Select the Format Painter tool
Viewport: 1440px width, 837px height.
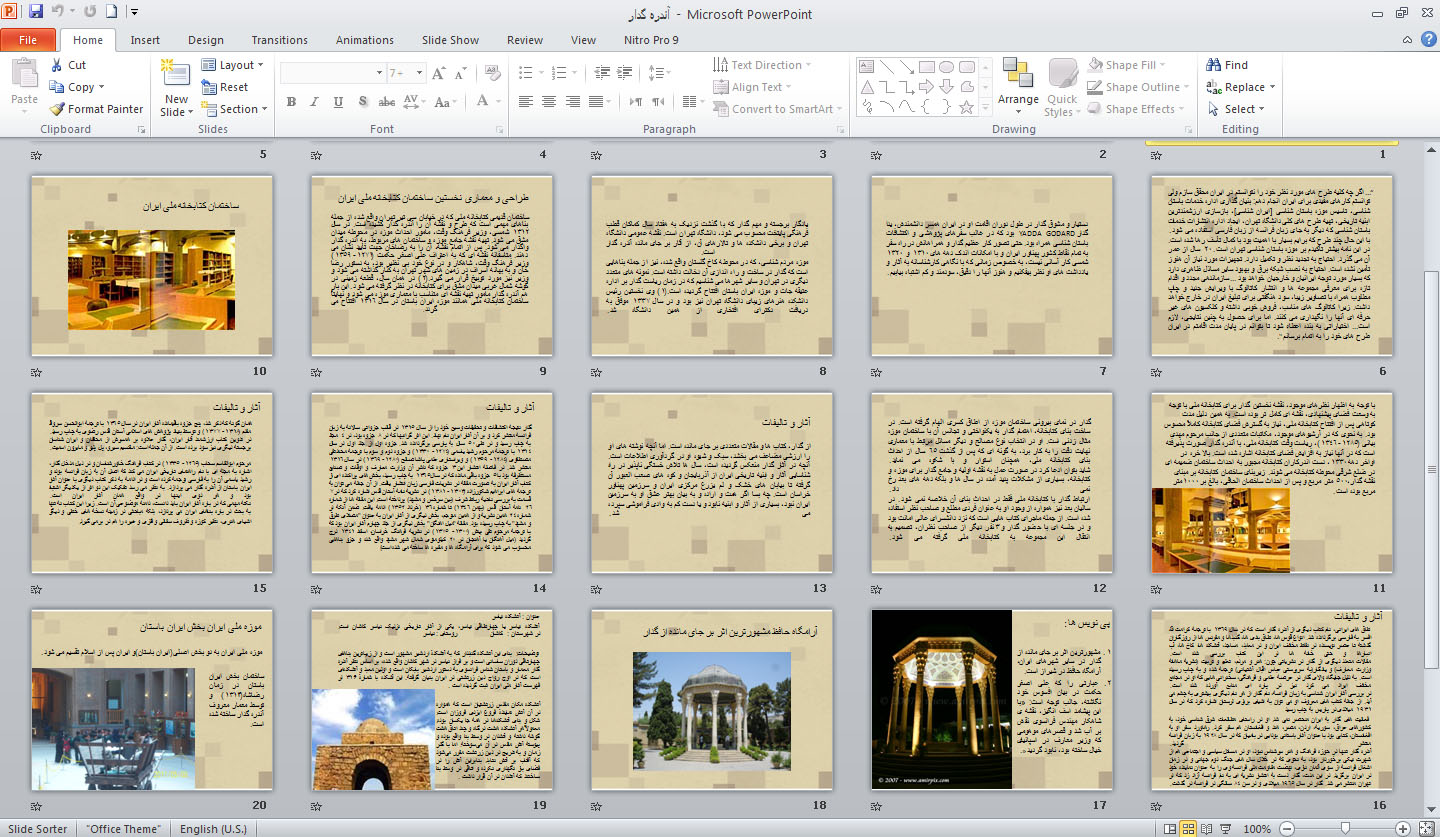96,109
